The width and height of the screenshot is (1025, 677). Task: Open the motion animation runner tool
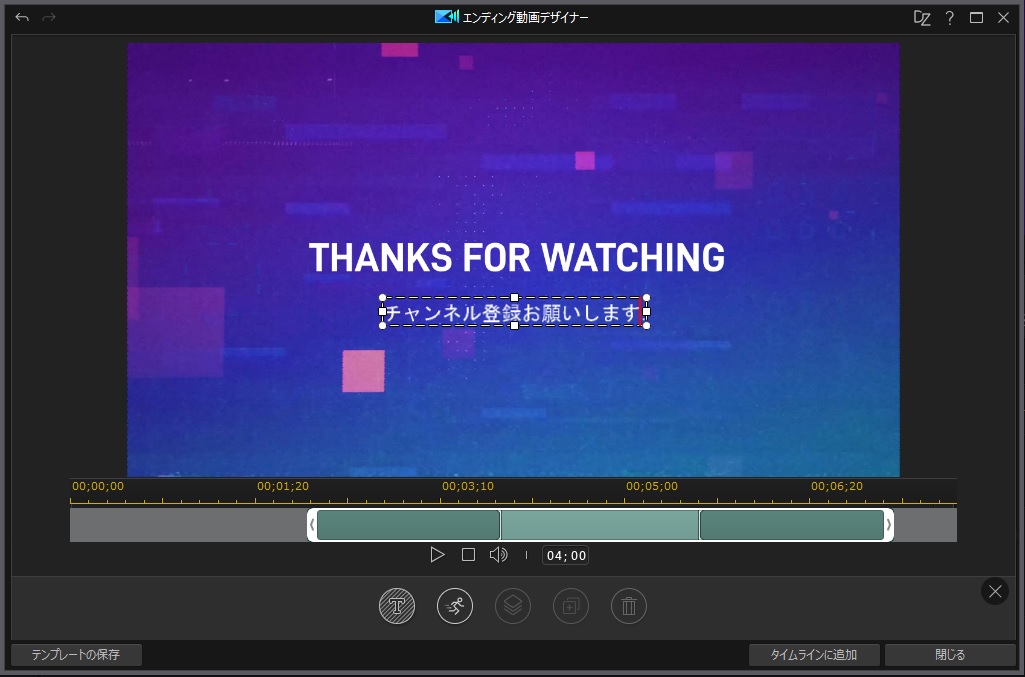(x=455, y=606)
